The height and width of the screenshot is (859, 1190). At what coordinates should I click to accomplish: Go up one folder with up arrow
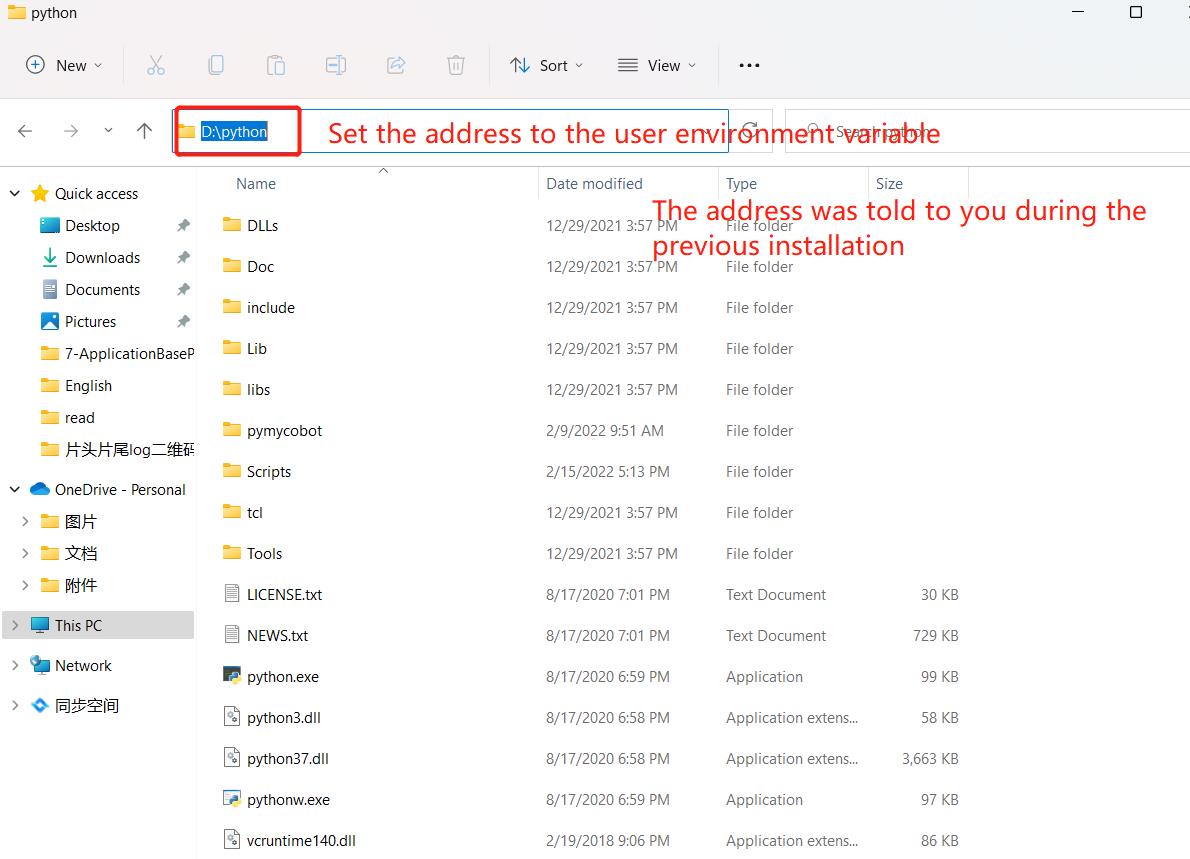pyautogui.click(x=144, y=131)
